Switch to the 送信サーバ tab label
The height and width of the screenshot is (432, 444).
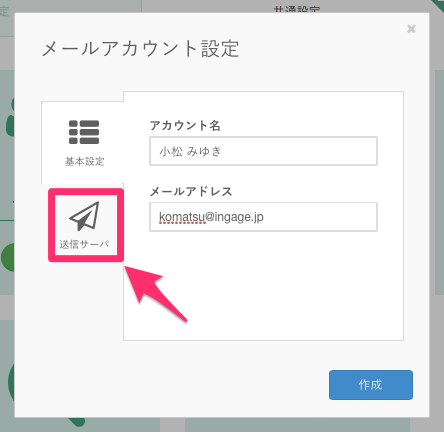point(84,244)
